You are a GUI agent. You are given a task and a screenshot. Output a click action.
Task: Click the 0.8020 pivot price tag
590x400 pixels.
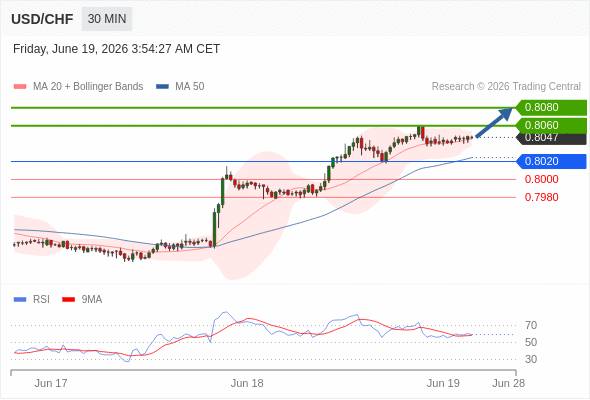coord(551,161)
